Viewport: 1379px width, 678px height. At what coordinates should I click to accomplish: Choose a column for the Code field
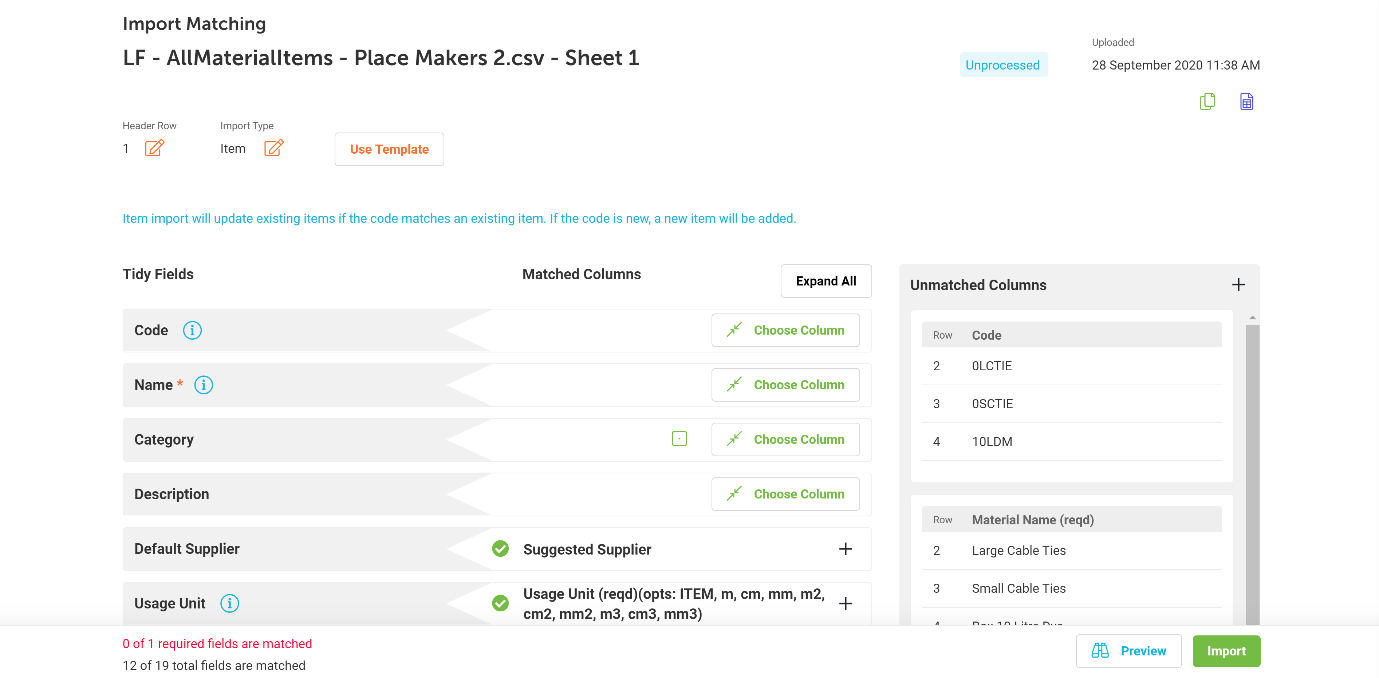pos(785,330)
